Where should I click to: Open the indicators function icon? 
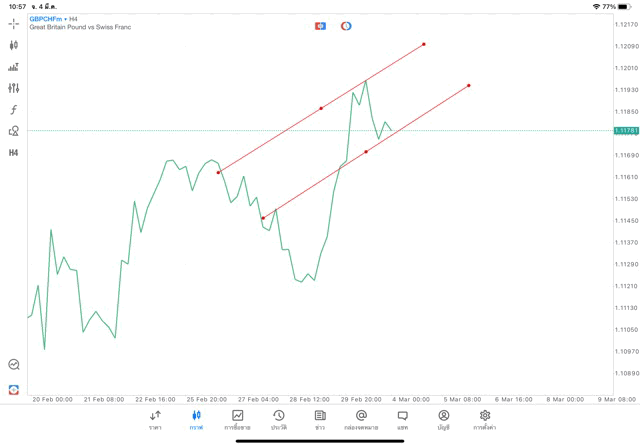click(14, 110)
